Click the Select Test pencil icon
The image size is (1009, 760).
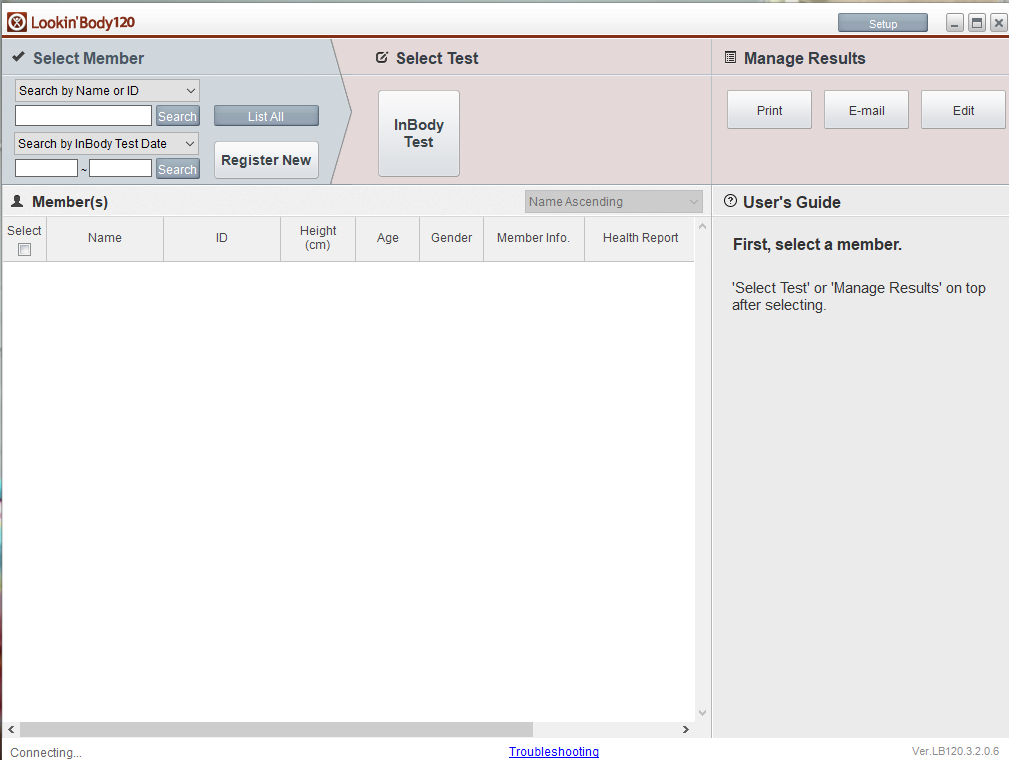point(382,57)
